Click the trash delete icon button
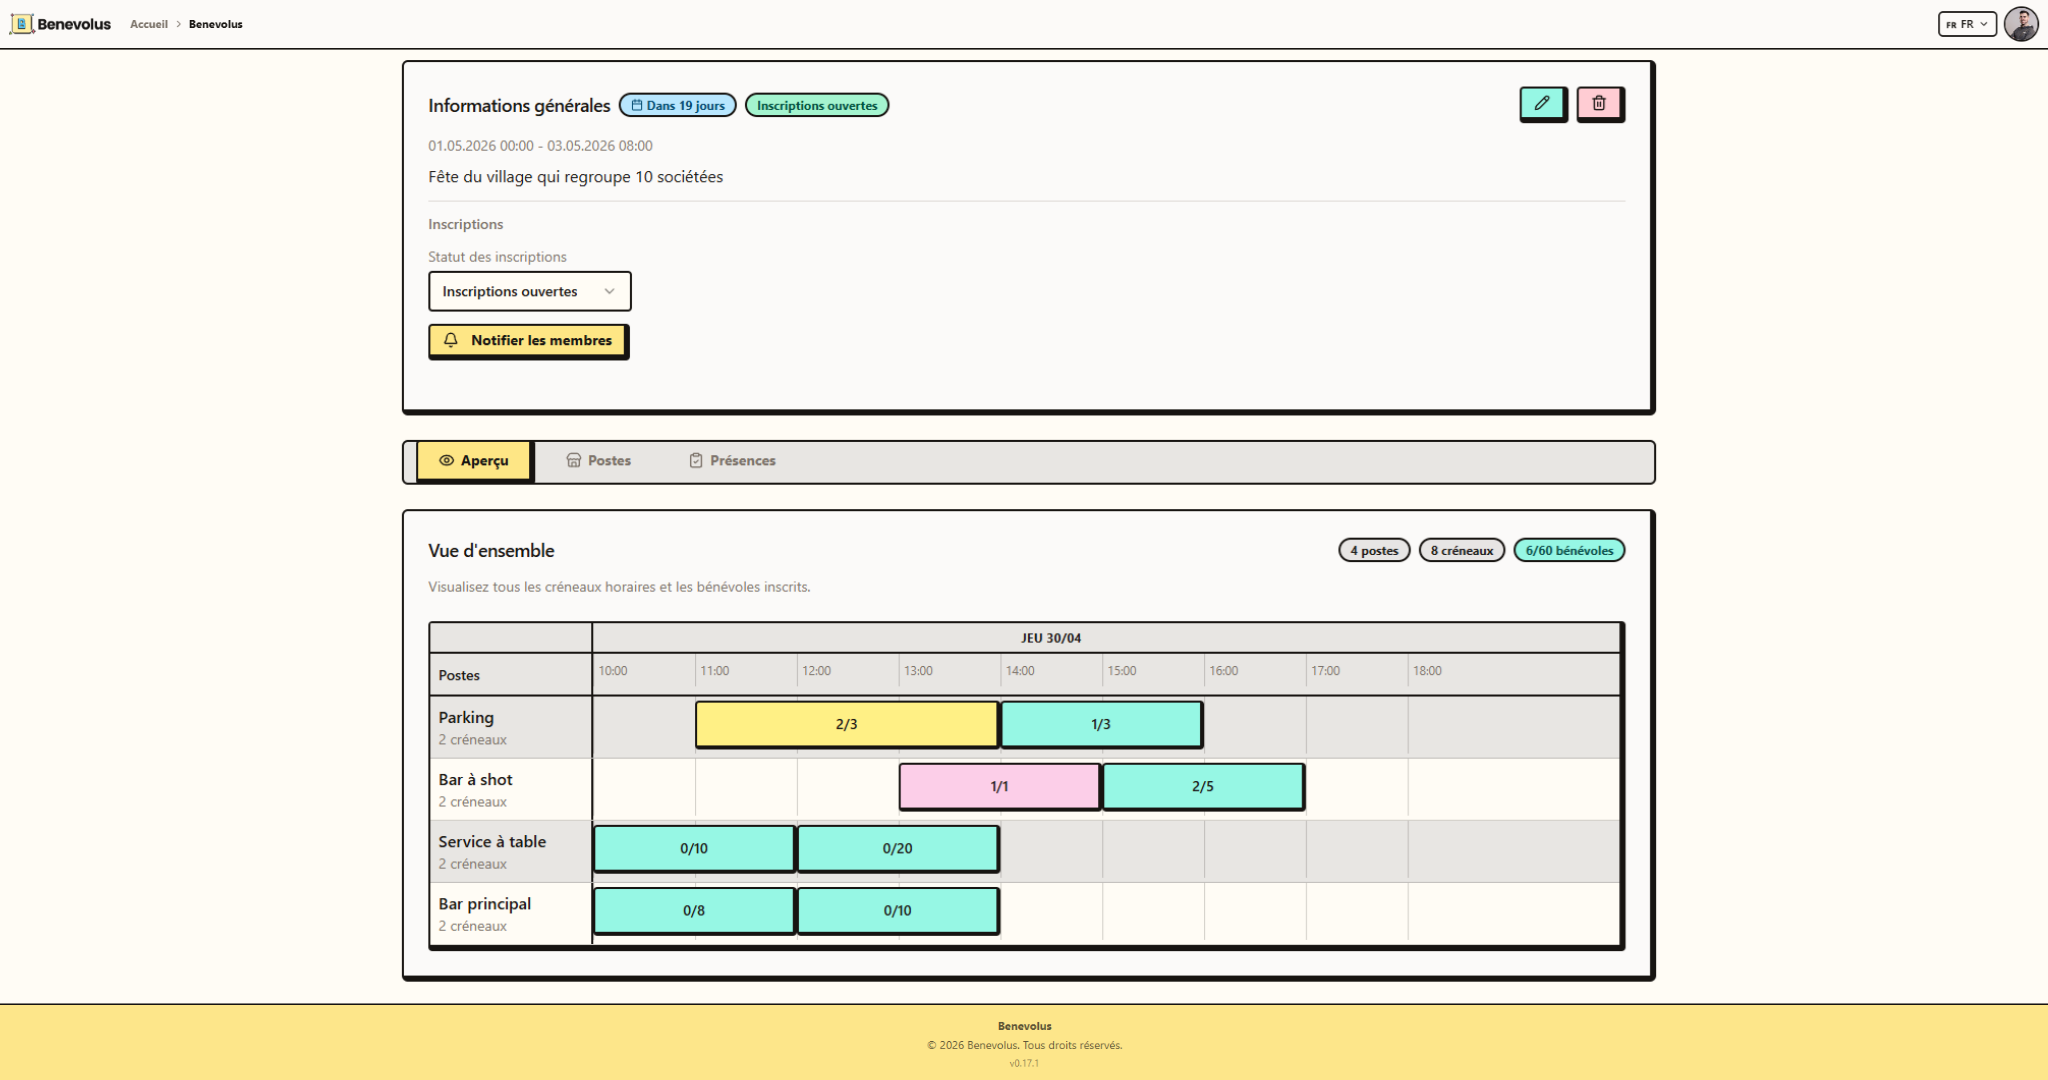 [x=1599, y=103]
